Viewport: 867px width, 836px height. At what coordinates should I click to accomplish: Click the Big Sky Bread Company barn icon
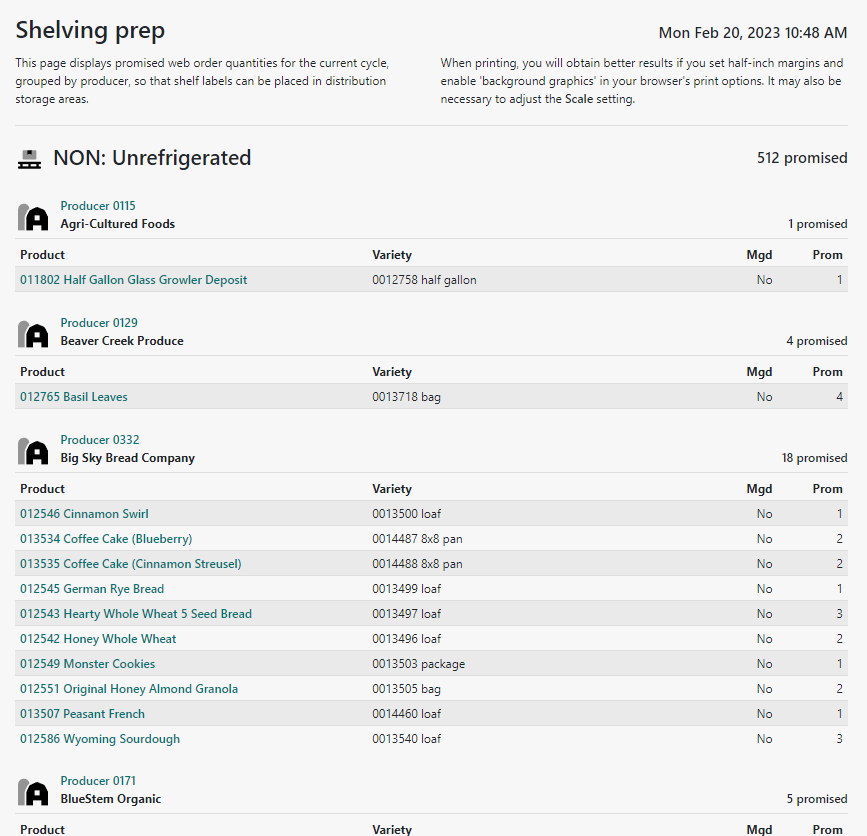coord(33,451)
